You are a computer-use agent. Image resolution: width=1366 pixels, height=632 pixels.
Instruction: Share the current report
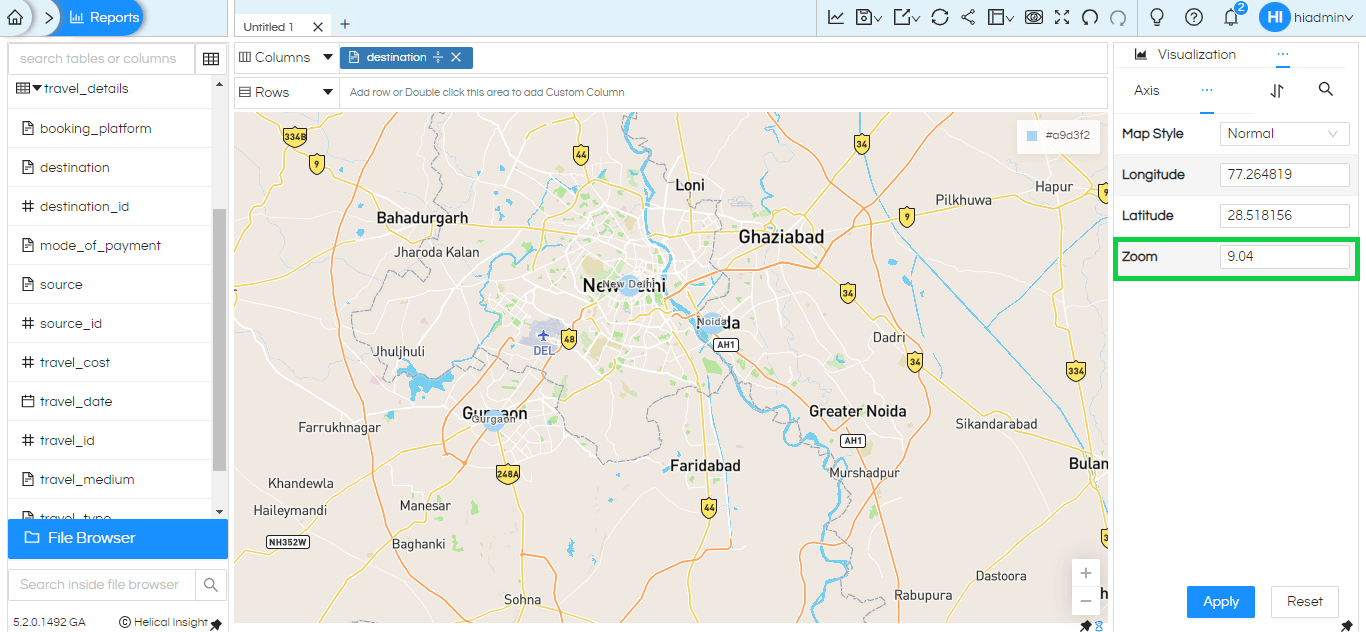tap(968, 17)
